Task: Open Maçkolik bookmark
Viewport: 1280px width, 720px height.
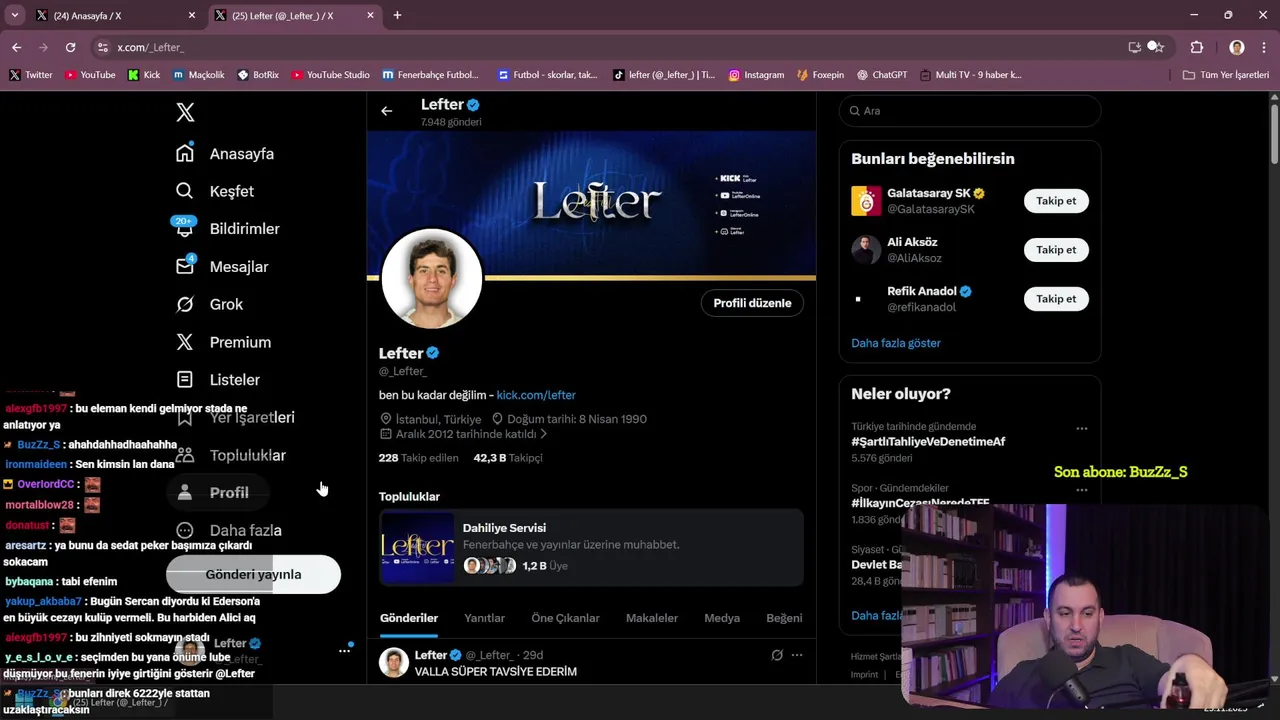Action: [198, 75]
